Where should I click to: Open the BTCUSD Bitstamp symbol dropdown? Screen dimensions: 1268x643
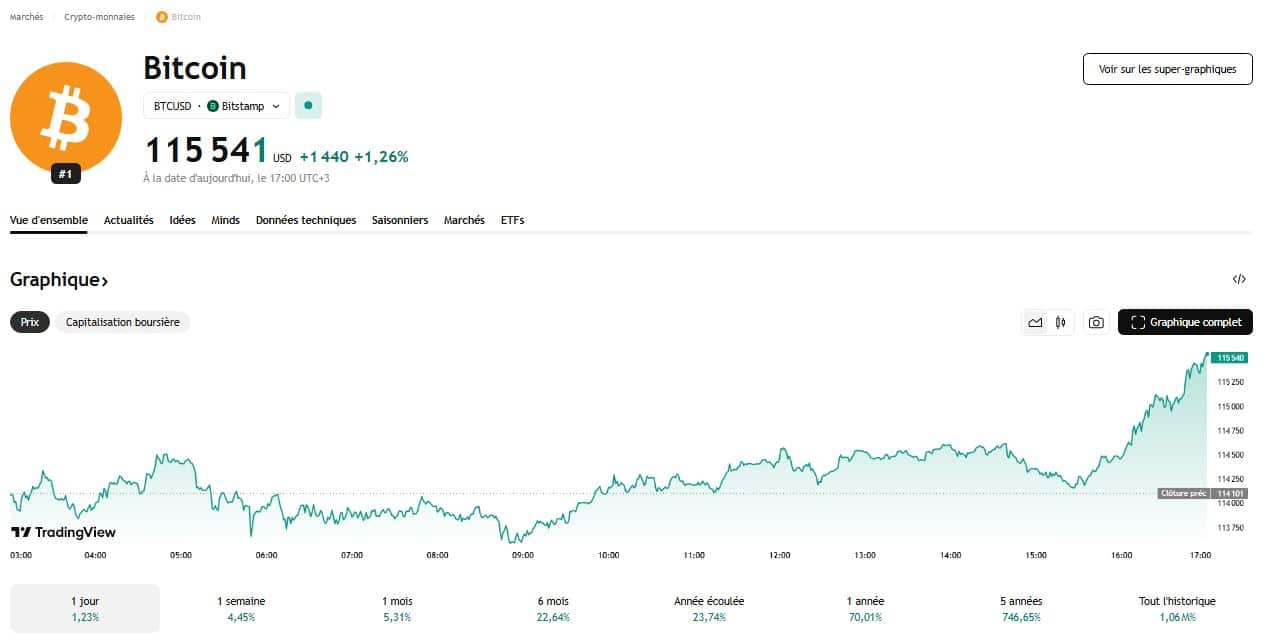coord(216,106)
